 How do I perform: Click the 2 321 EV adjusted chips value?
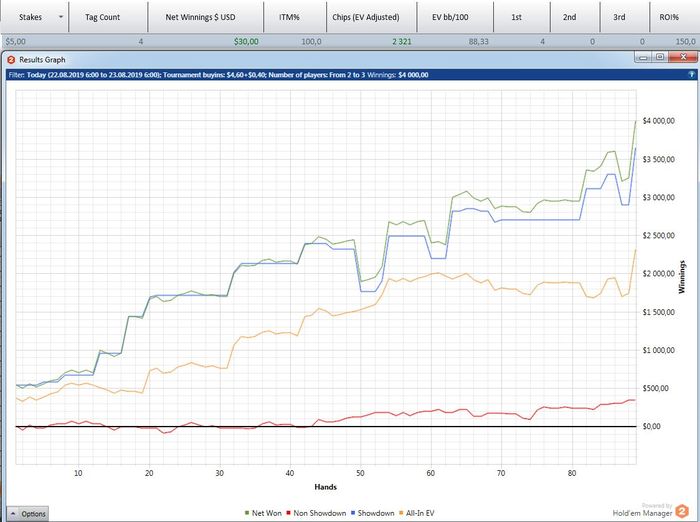coord(402,42)
